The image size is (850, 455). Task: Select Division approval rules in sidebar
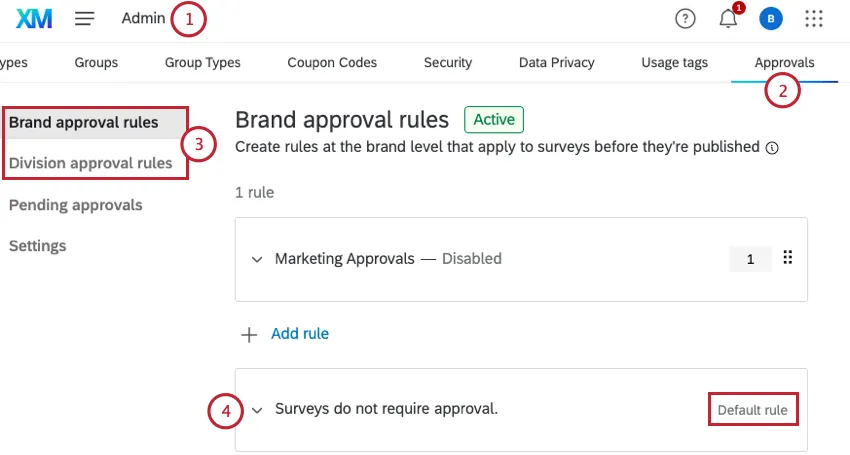pos(90,163)
